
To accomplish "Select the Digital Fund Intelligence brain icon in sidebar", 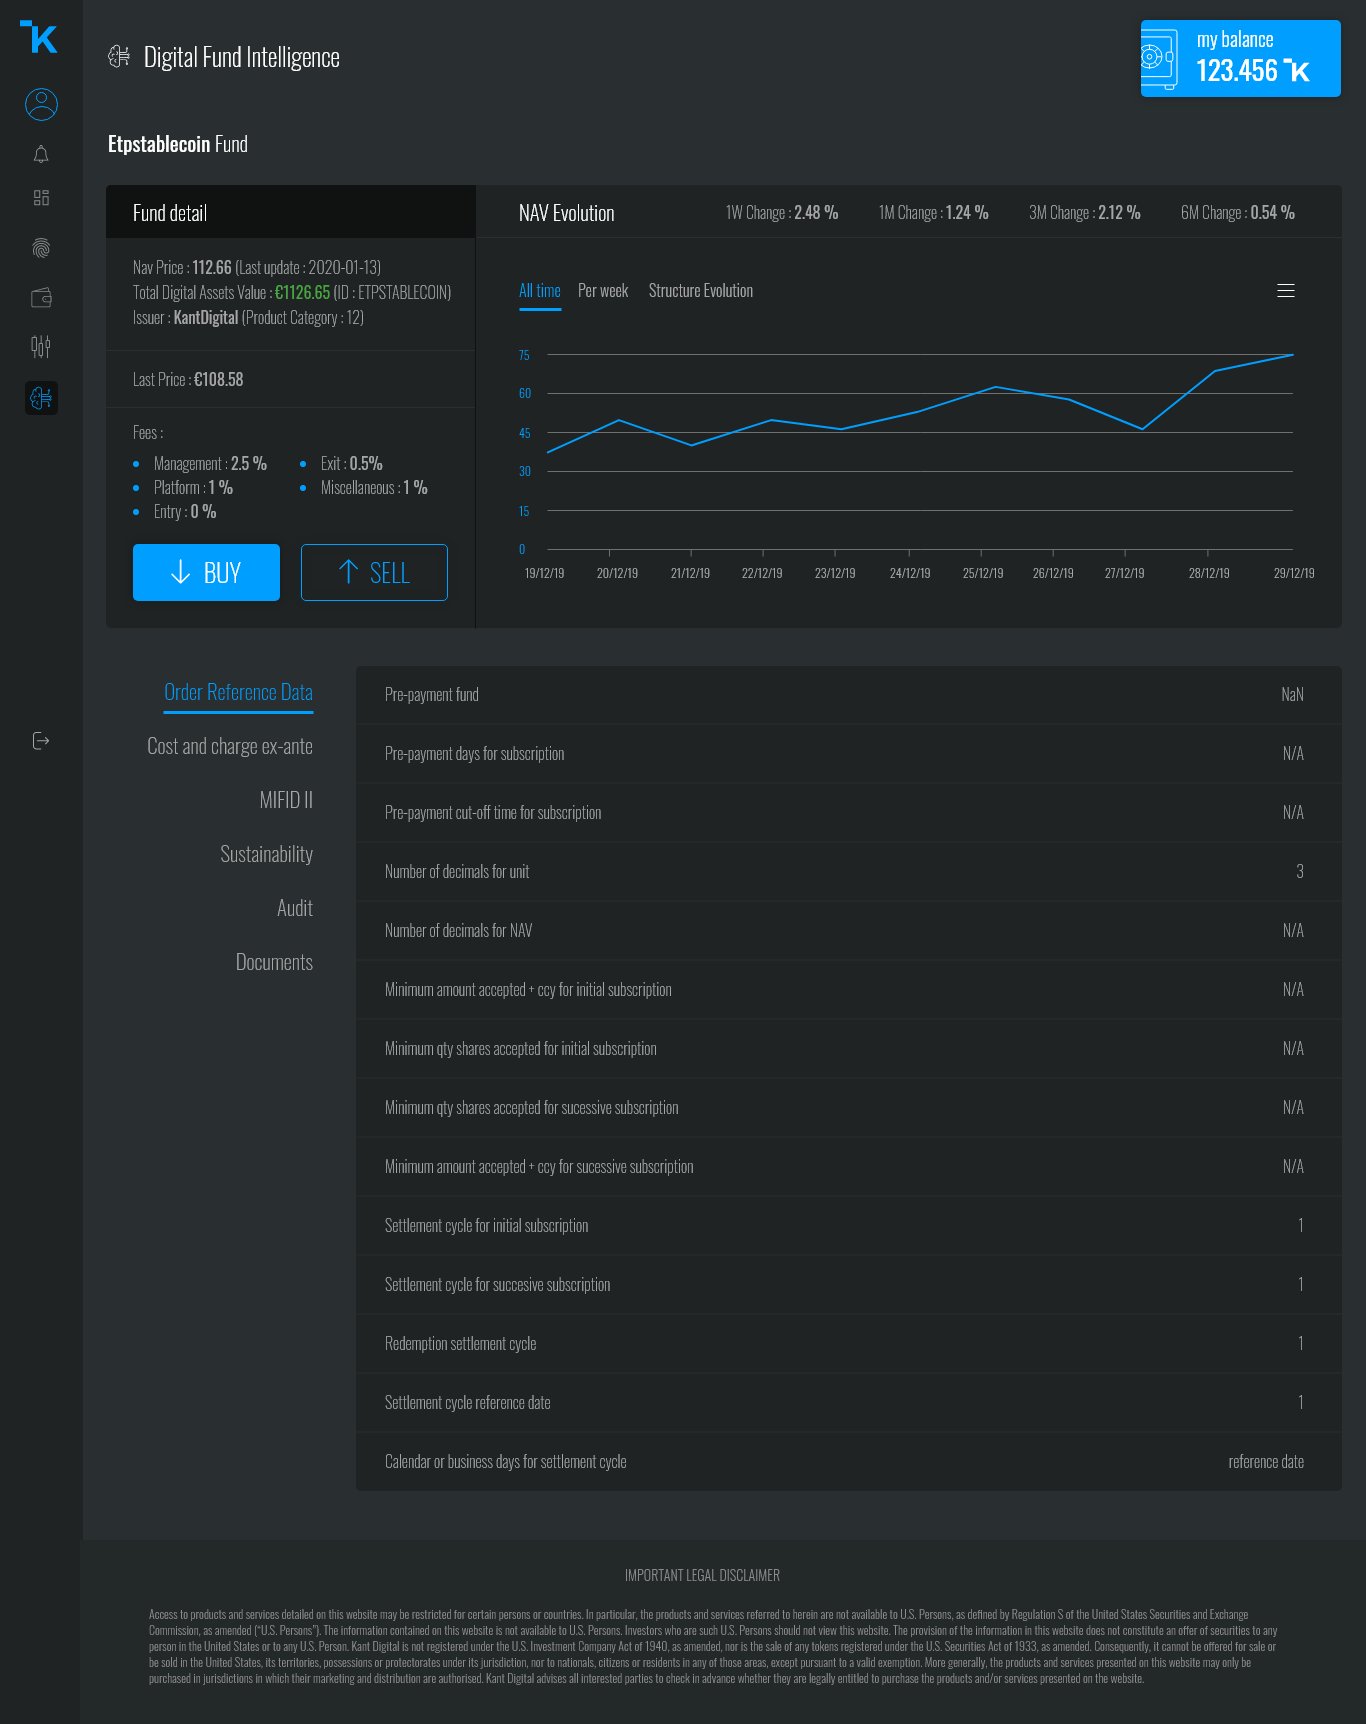I will coord(41,398).
